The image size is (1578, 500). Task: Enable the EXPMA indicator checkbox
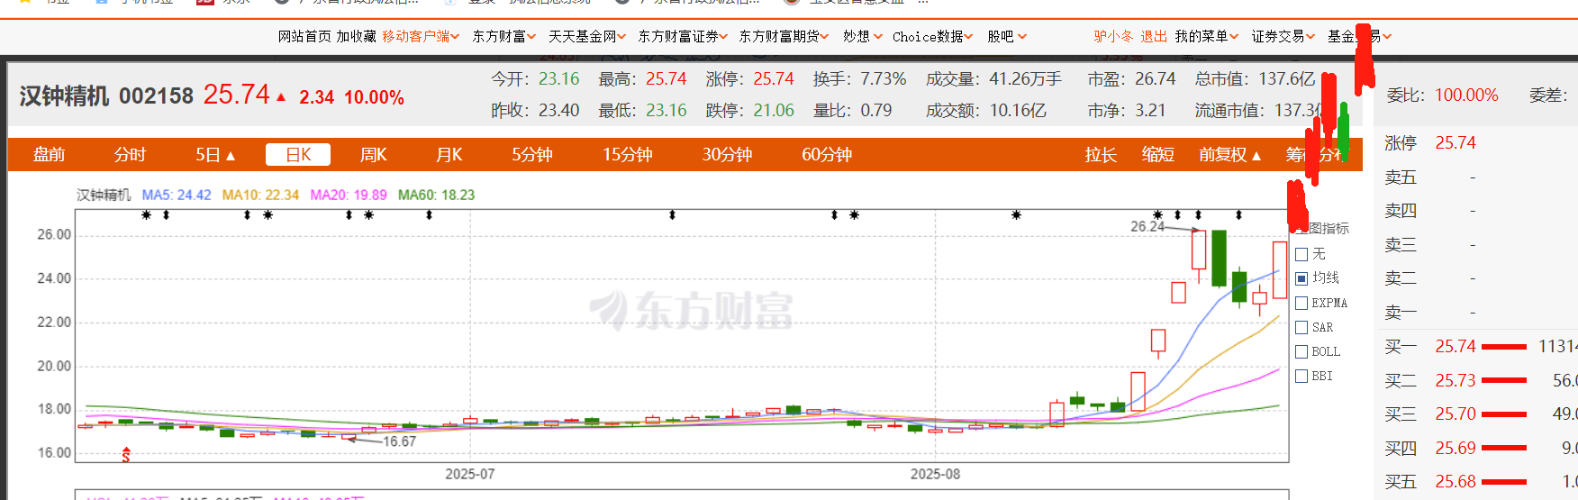pyautogui.click(x=1302, y=303)
